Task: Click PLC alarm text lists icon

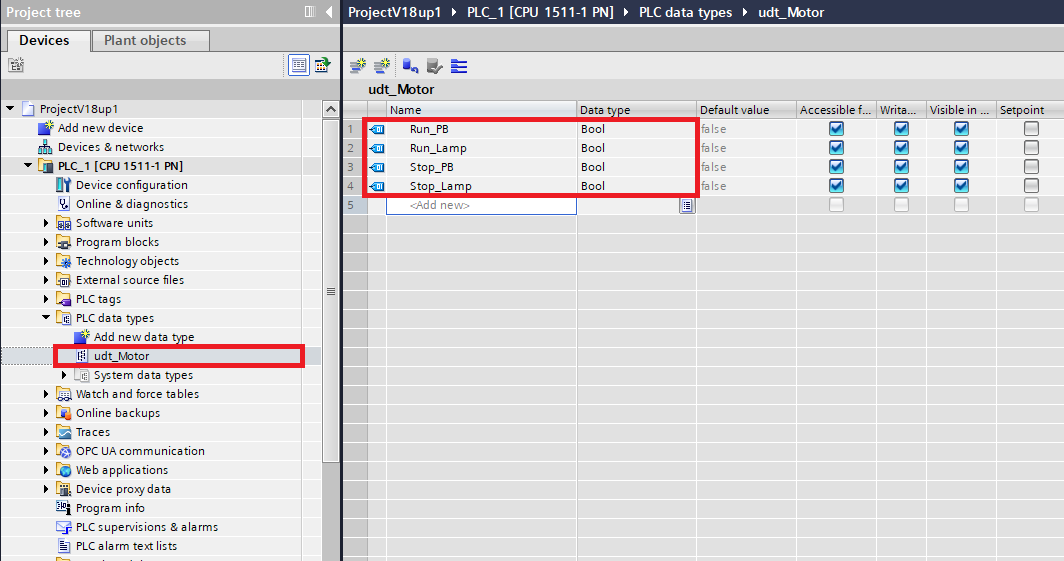Action: [x=64, y=545]
